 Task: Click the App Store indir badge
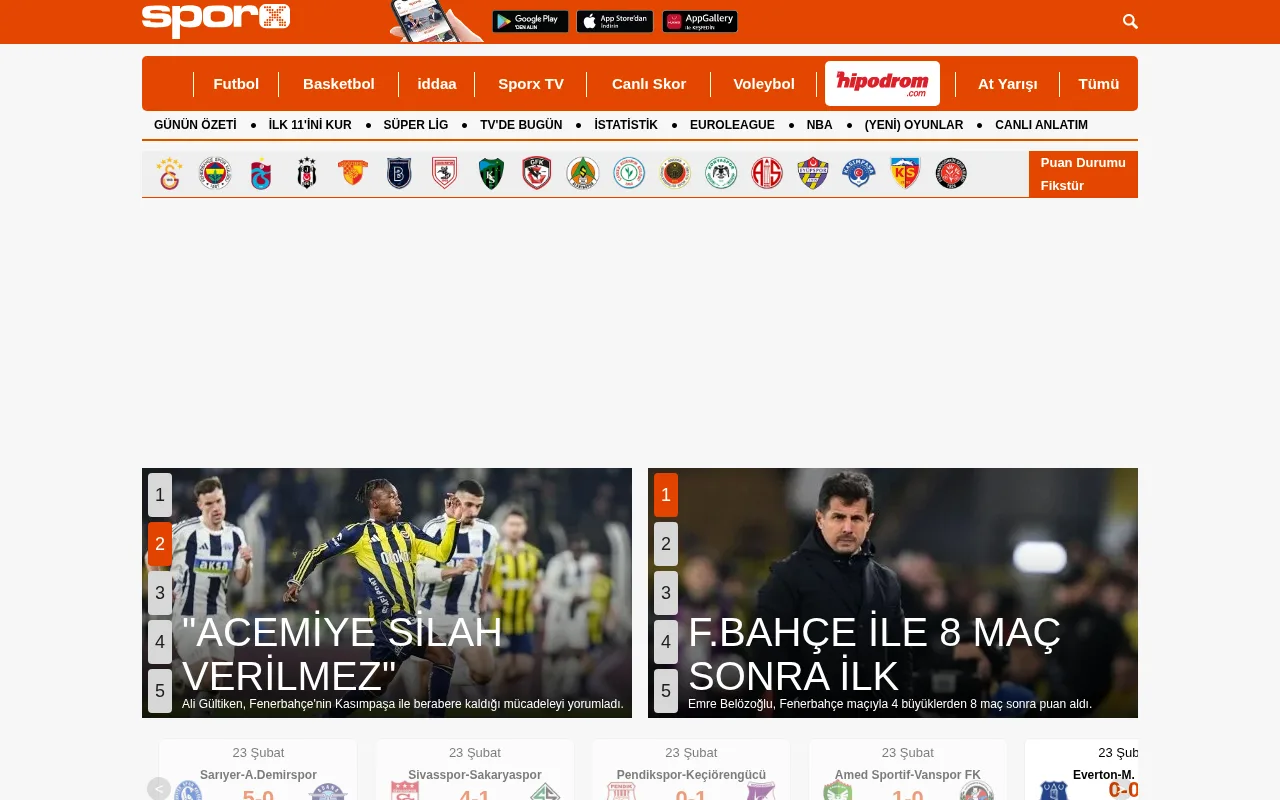click(x=614, y=20)
